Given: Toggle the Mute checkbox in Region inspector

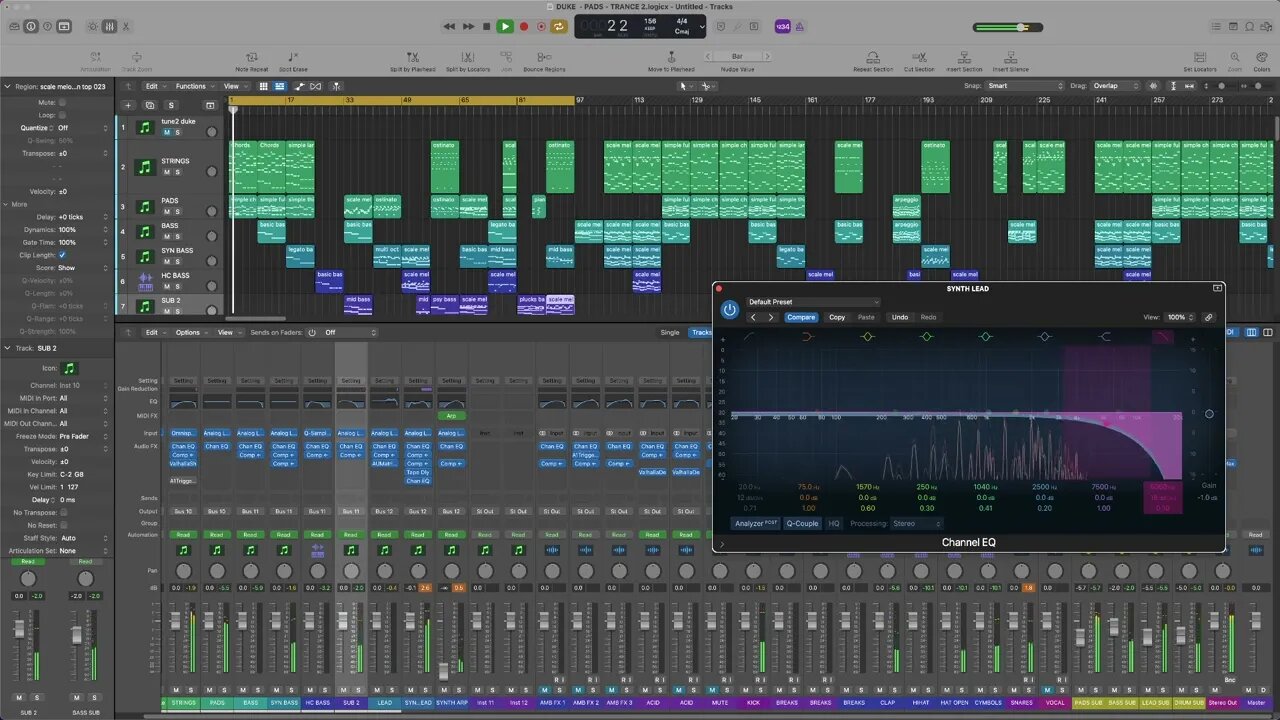Looking at the screenshot, I should 62,102.
